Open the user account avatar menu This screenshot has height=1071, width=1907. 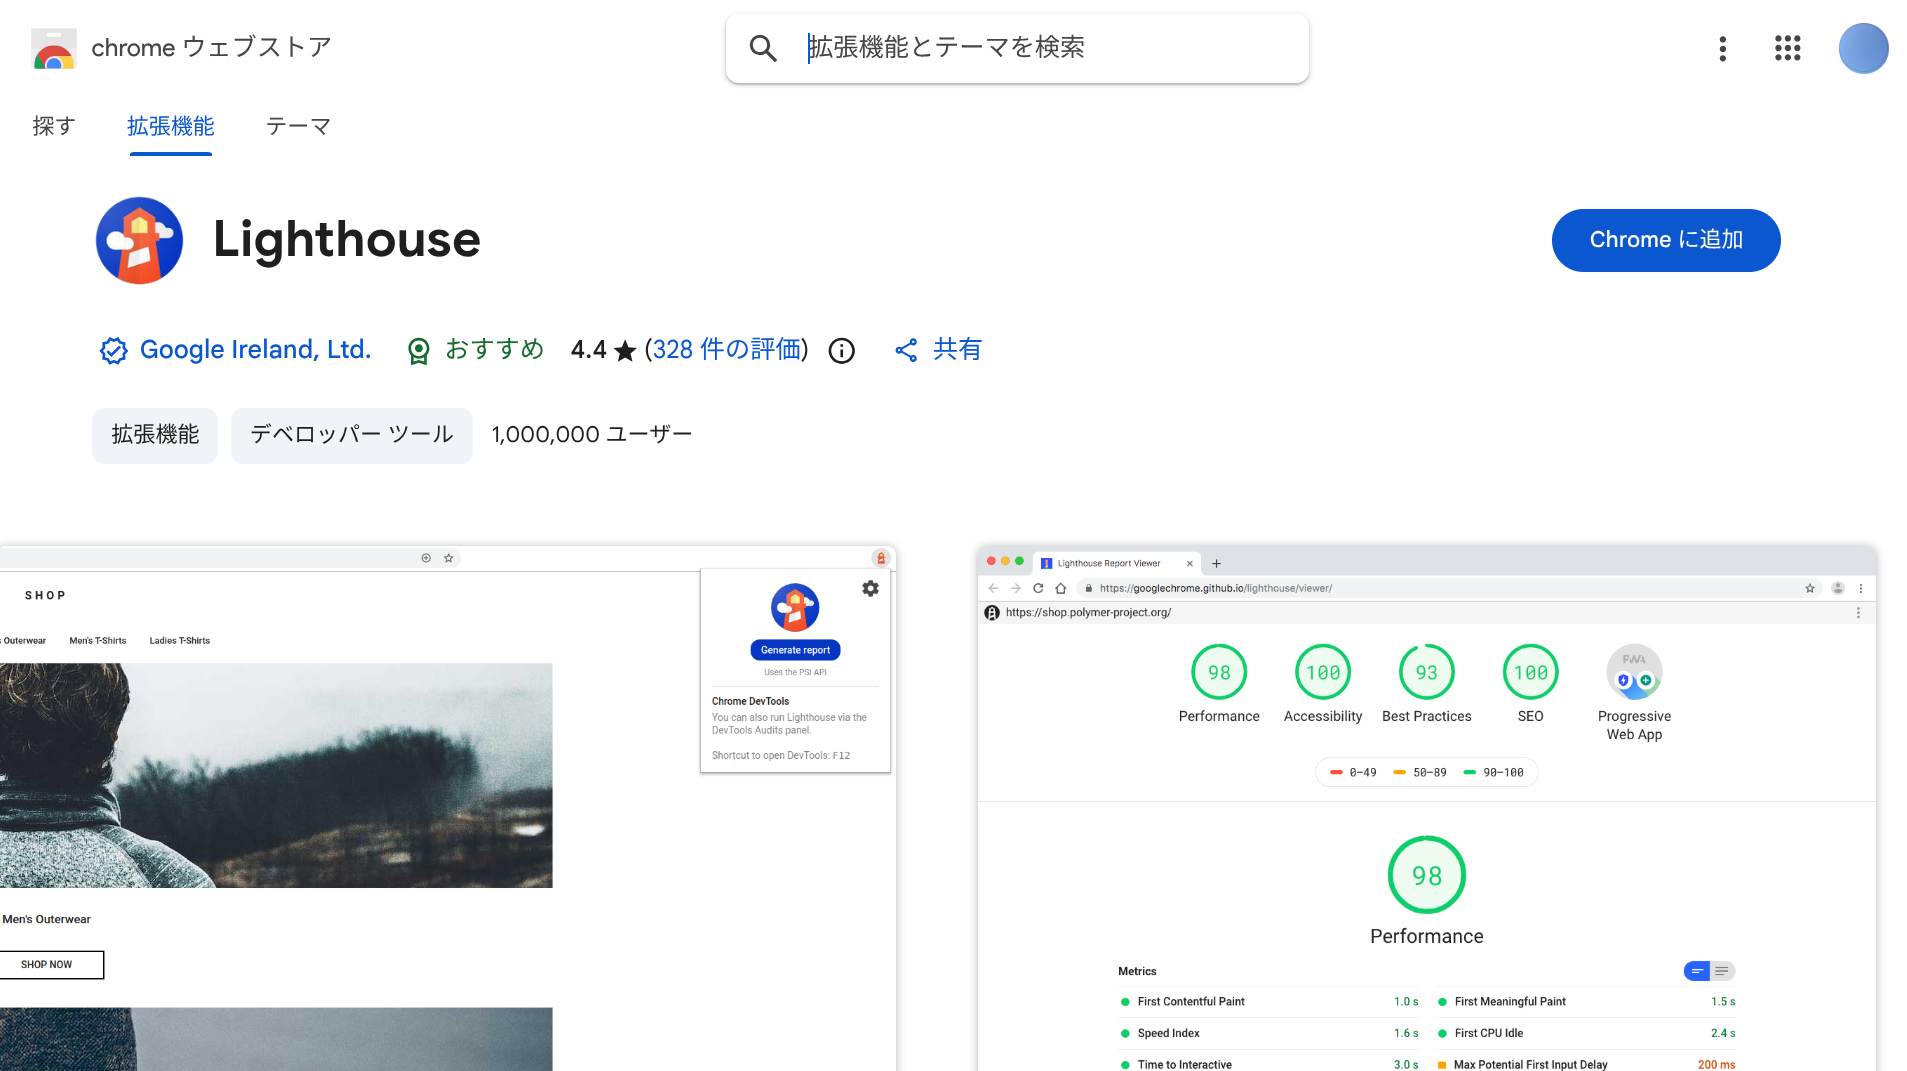click(1862, 48)
